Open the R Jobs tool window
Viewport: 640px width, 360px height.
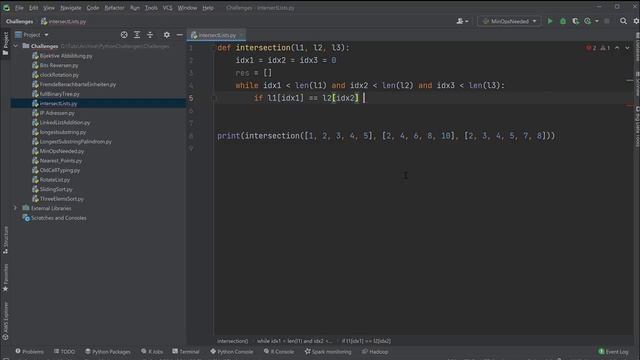click(152, 351)
